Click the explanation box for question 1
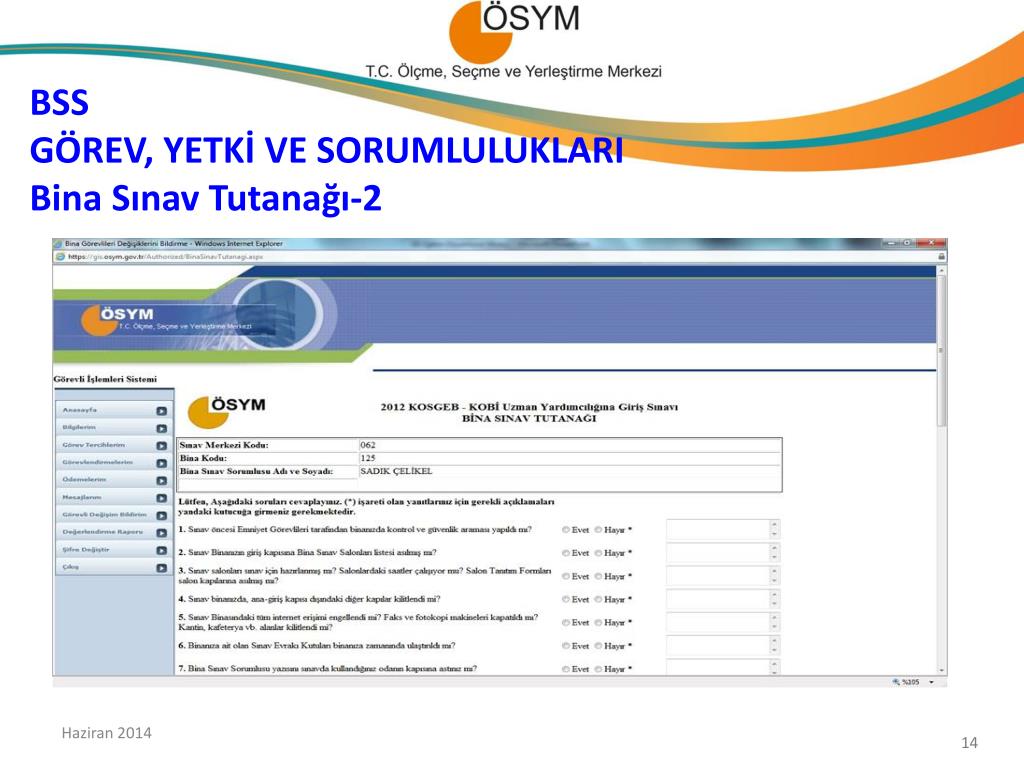 (x=723, y=530)
